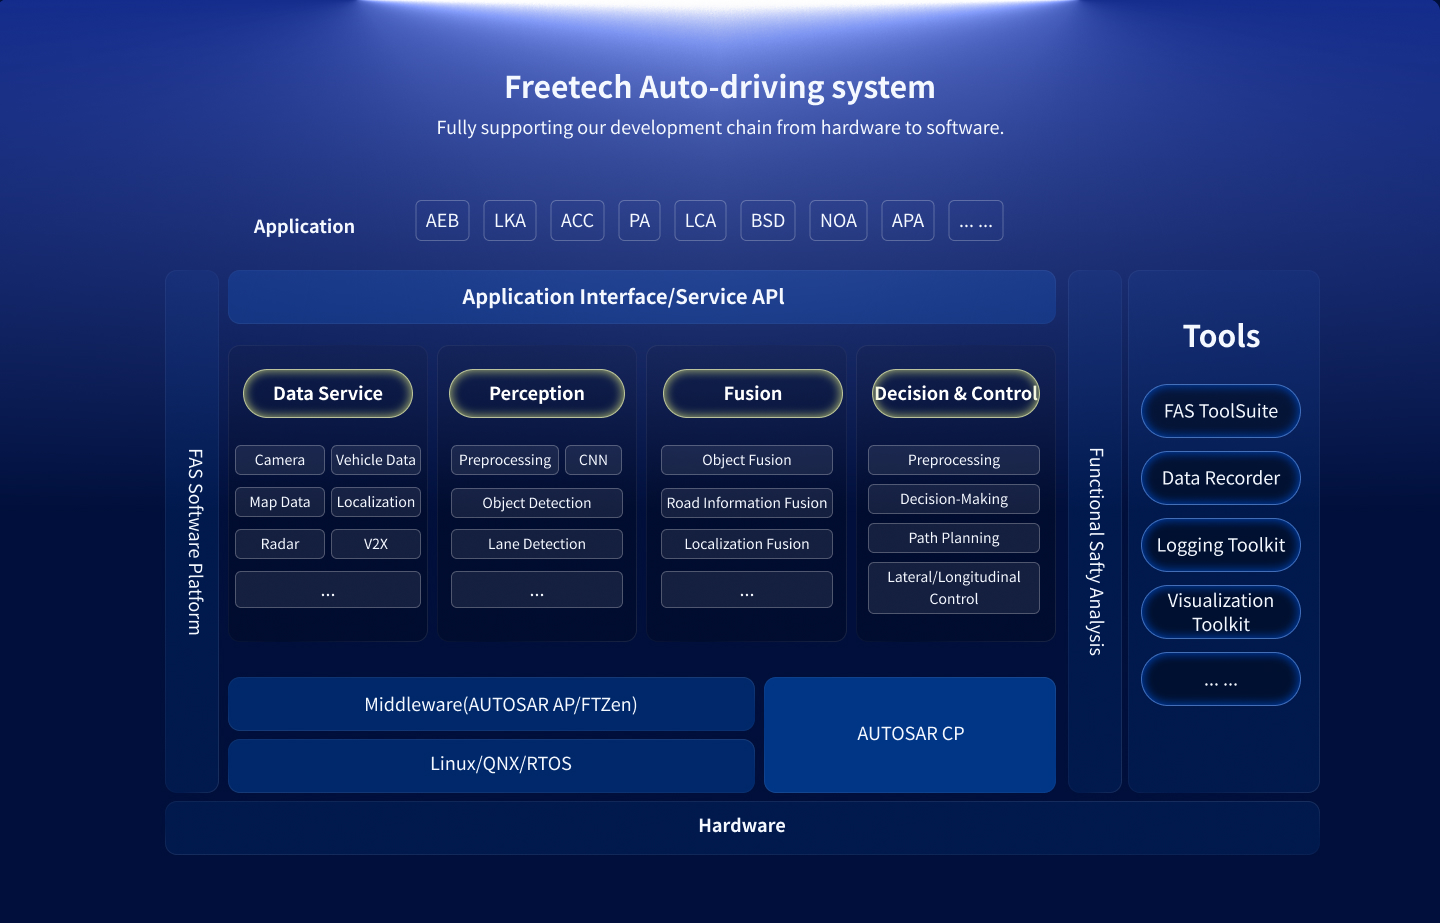Click the Localization Fusion box
This screenshot has height=923, width=1440.
(x=747, y=544)
